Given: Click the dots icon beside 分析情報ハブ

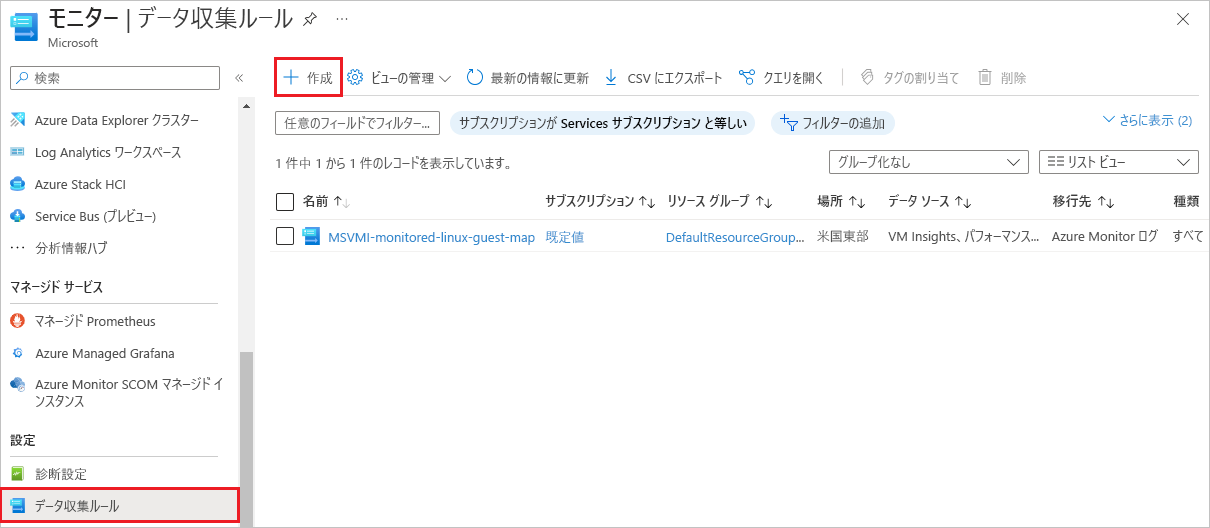Looking at the screenshot, I should tap(17, 248).
